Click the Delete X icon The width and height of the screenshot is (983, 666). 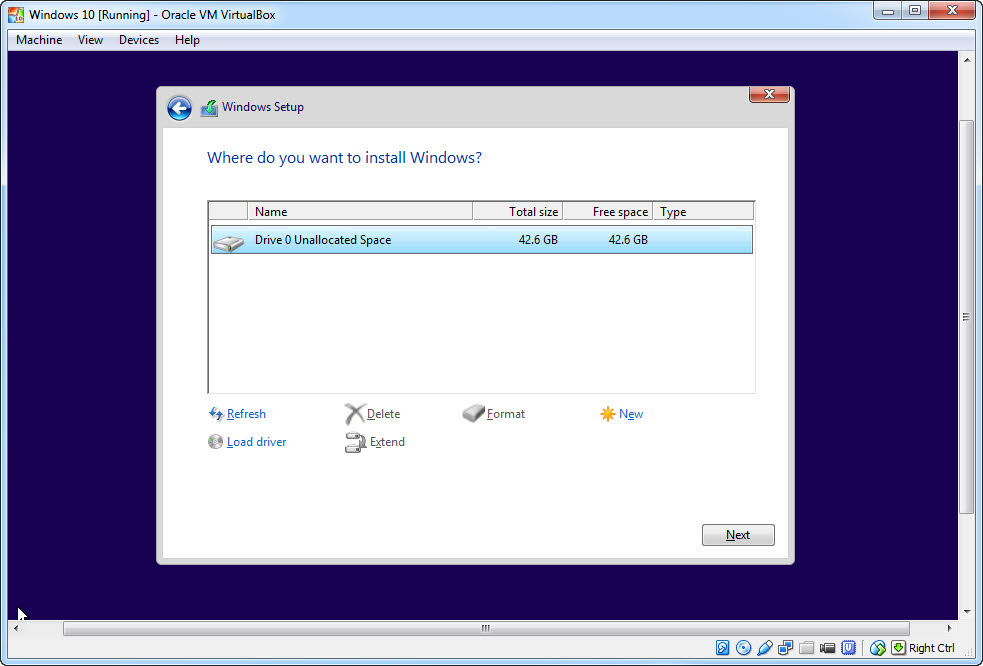point(354,414)
